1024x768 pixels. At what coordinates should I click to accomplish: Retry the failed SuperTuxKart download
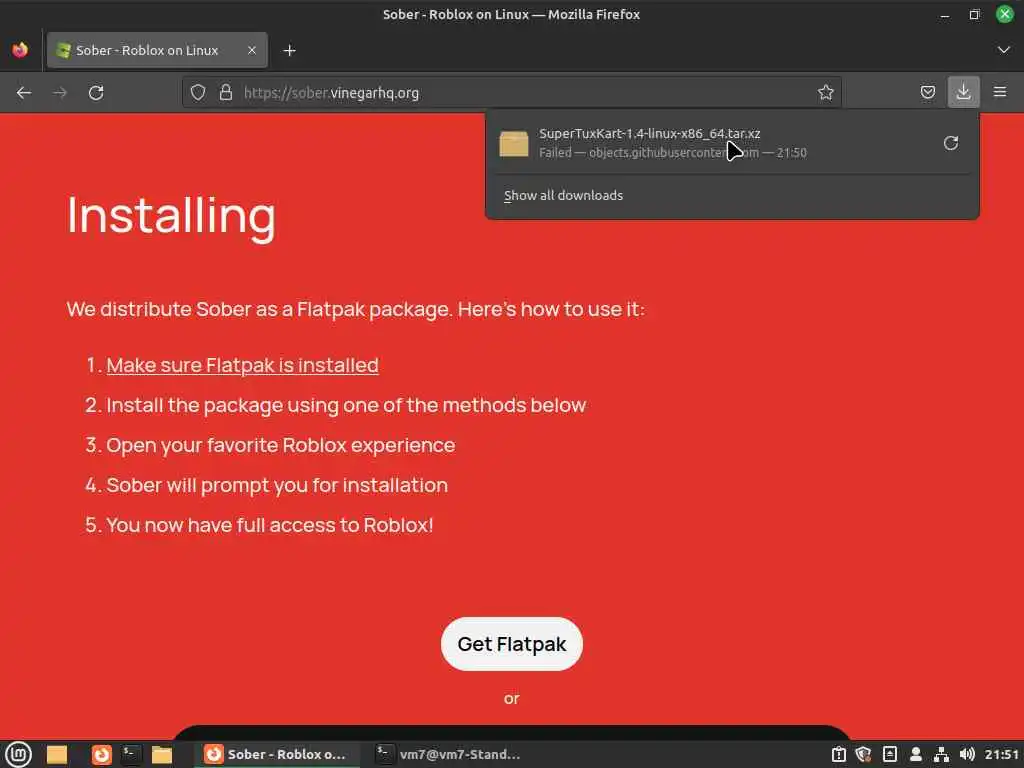[951, 143]
